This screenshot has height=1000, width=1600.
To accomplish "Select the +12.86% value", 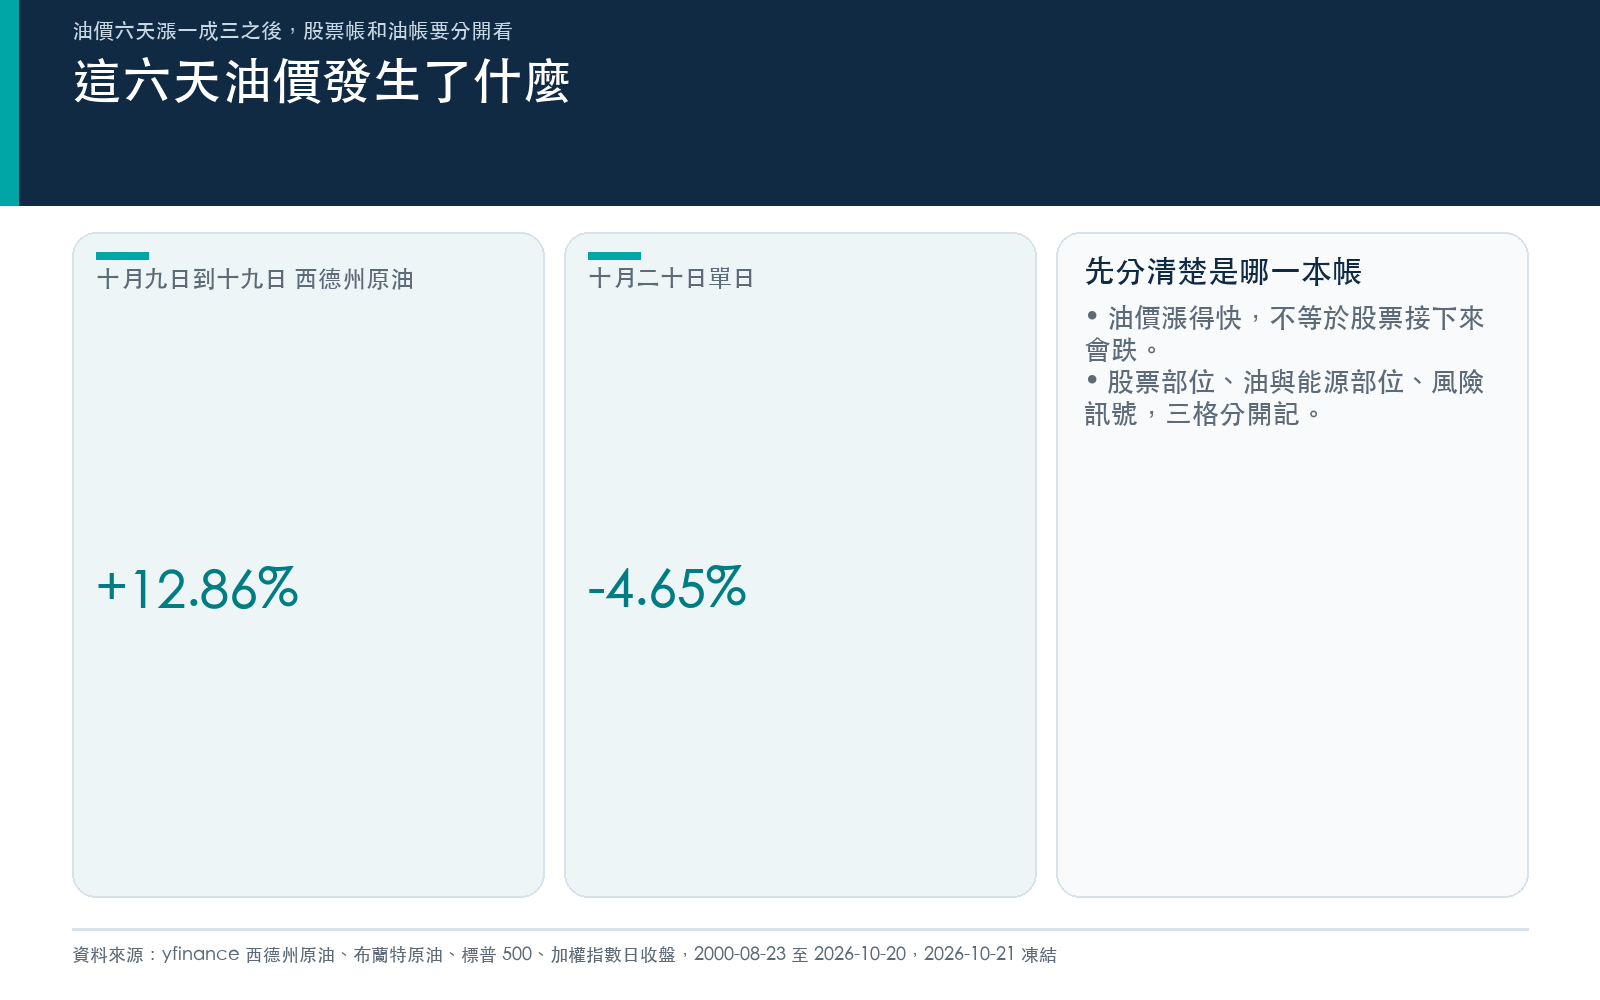I will (x=197, y=588).
